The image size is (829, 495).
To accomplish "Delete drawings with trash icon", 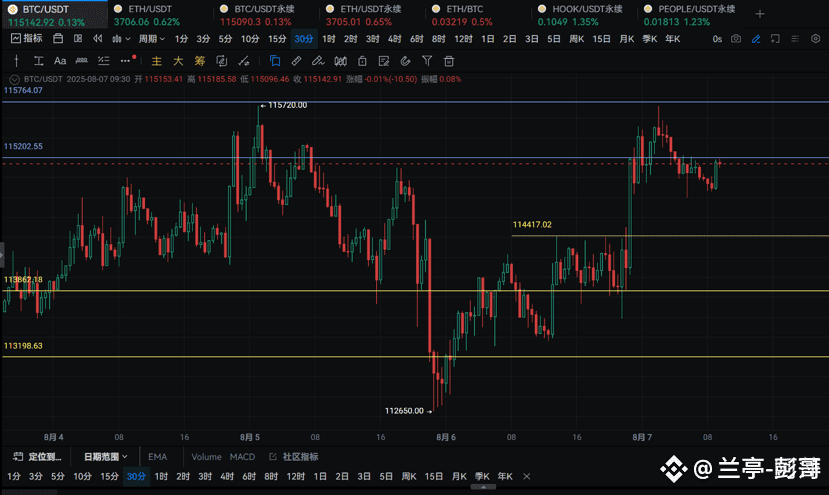I will click(x=449, y=61).
